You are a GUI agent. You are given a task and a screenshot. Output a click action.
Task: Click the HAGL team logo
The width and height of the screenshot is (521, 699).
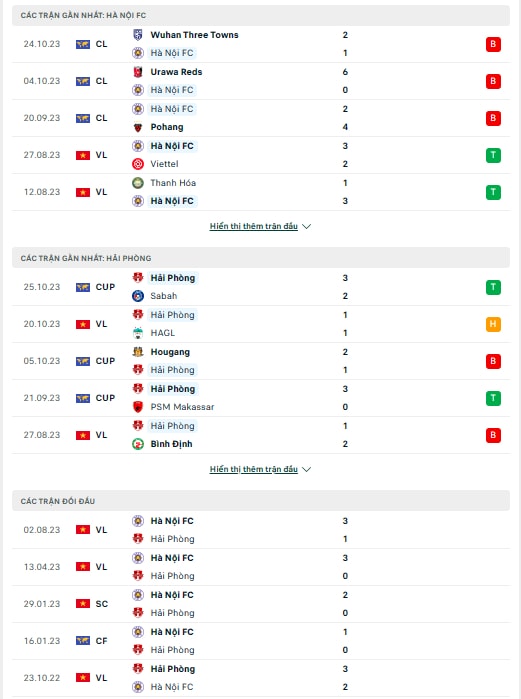[138, 333]
